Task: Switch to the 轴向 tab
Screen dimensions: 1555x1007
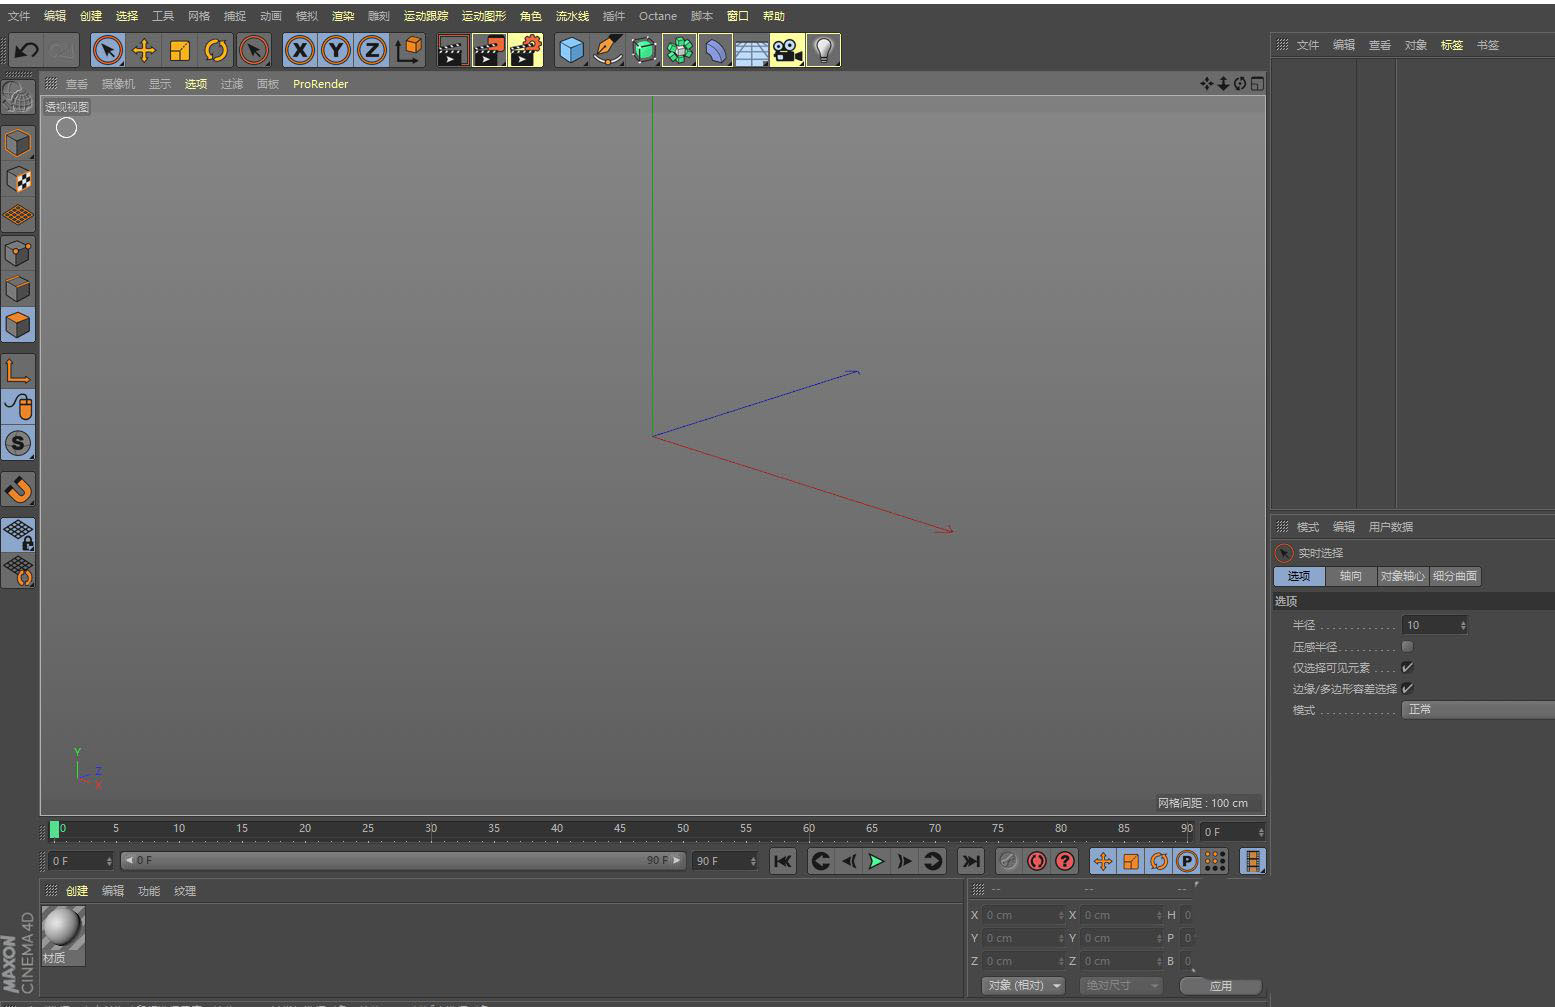Action: 1351,576
